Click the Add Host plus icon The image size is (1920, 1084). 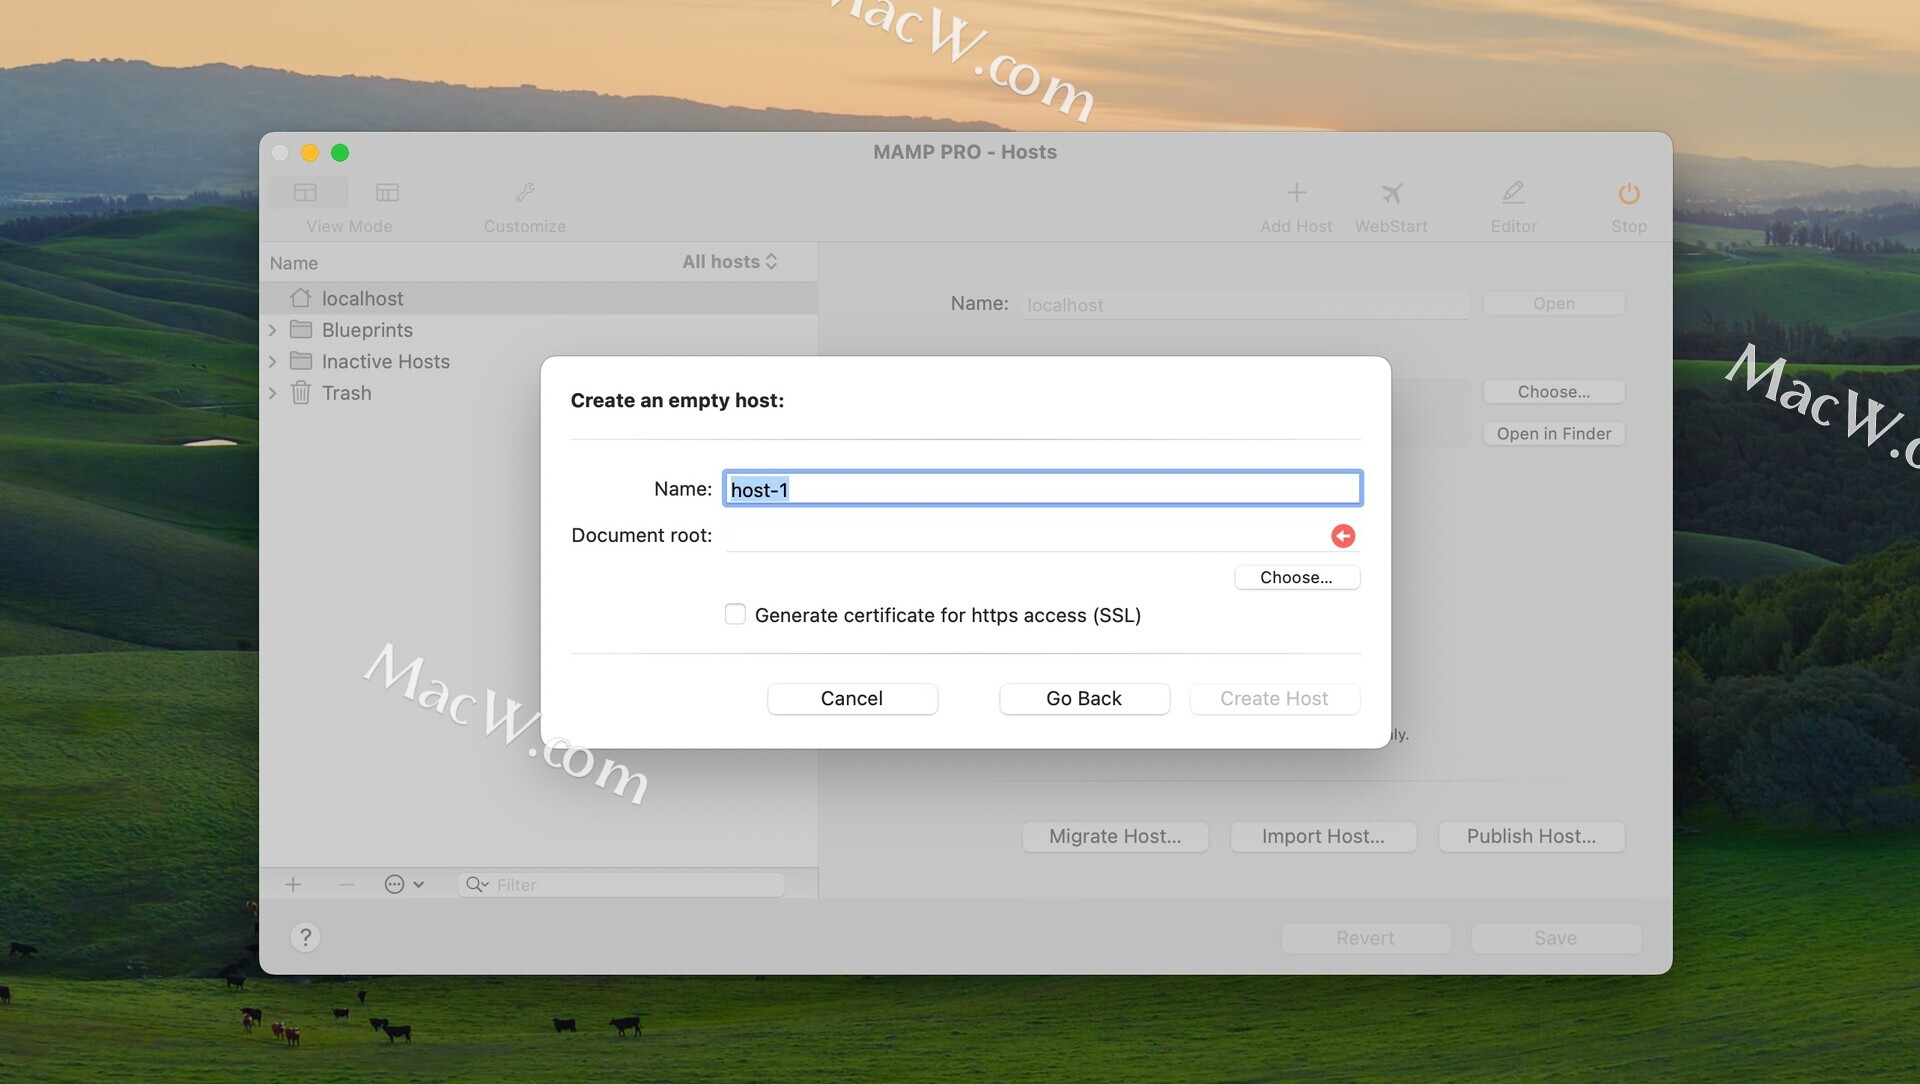tap(1296, 192)
